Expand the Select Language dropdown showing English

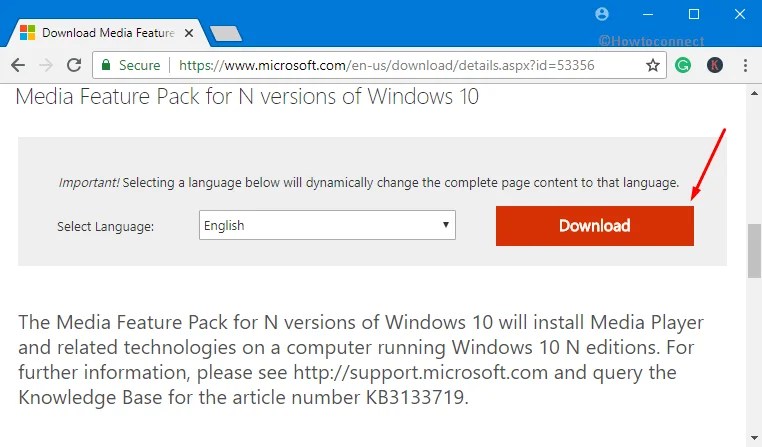327,225
